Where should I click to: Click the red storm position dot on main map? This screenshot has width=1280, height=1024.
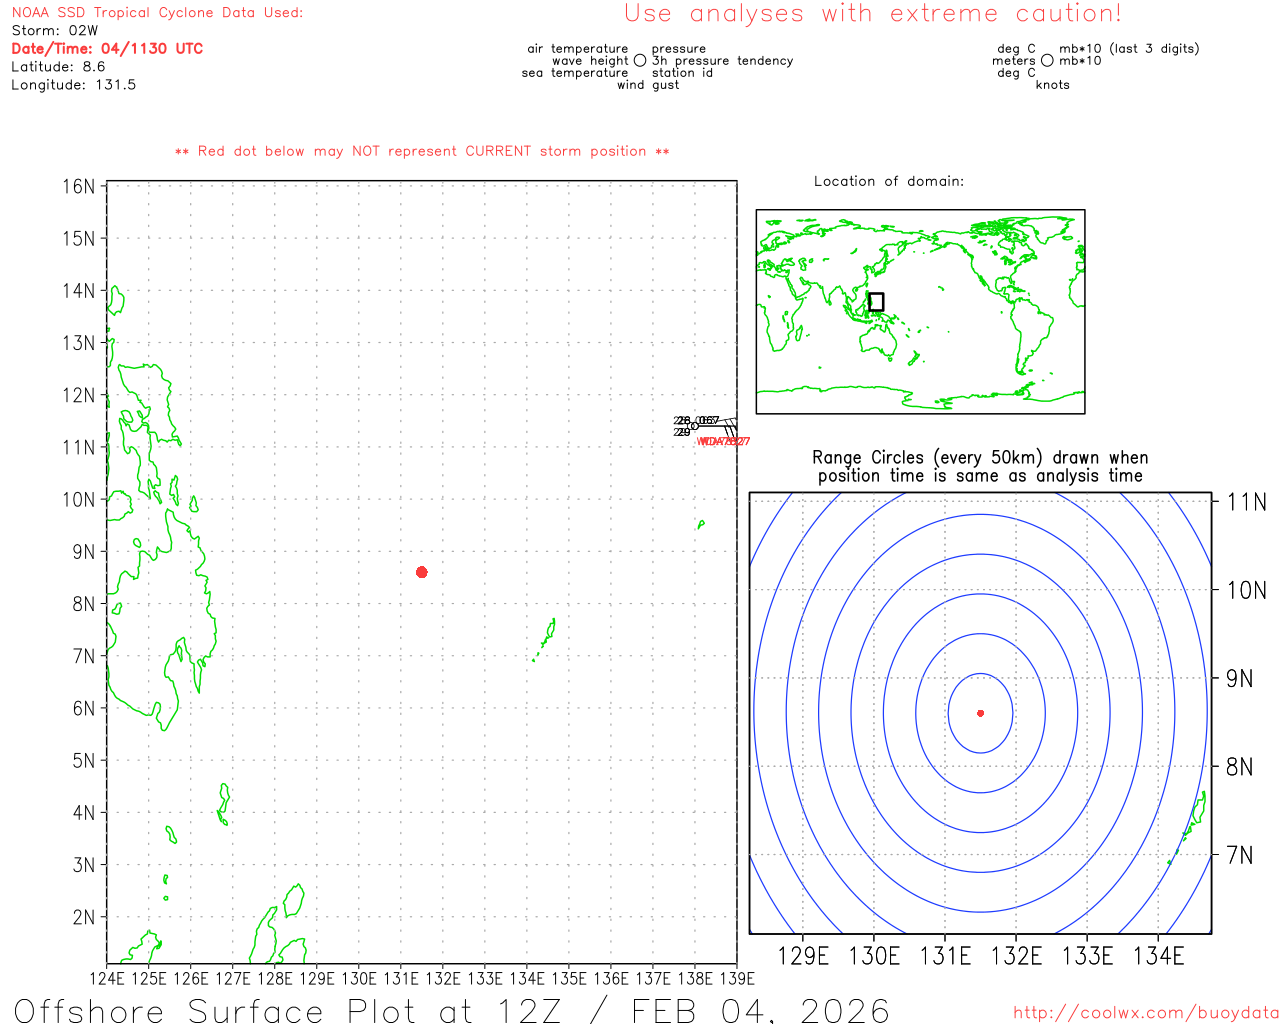coord(422,572)
